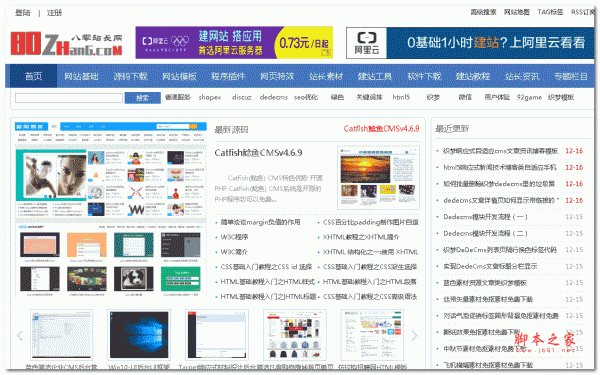
Task: Open Catfish鲶鱼CMSv4.6.9 article title
Action: [x=258, y=153]
